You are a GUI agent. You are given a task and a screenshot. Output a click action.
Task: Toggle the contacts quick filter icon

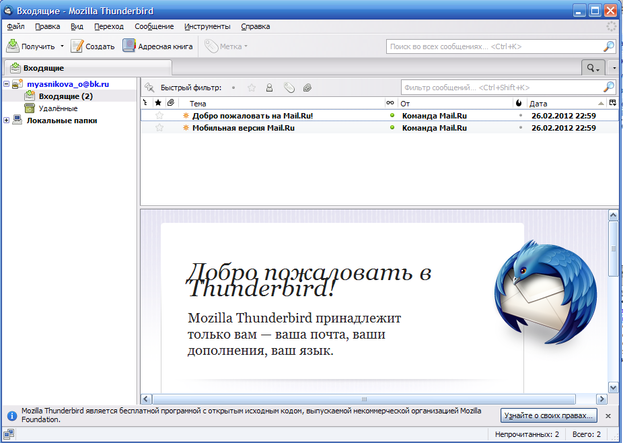pos(270,88)
